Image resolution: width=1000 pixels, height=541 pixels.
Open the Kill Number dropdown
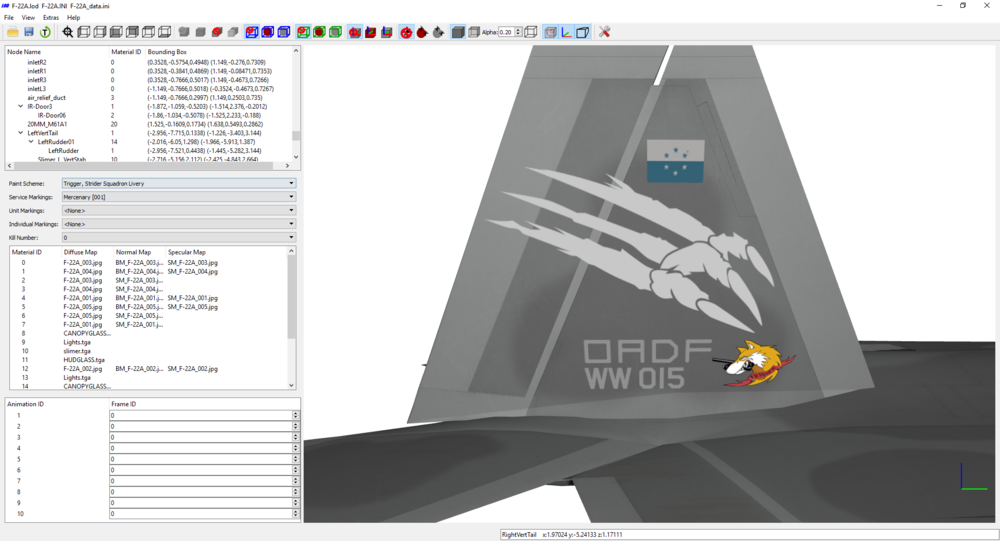click(x=179, y=237)
